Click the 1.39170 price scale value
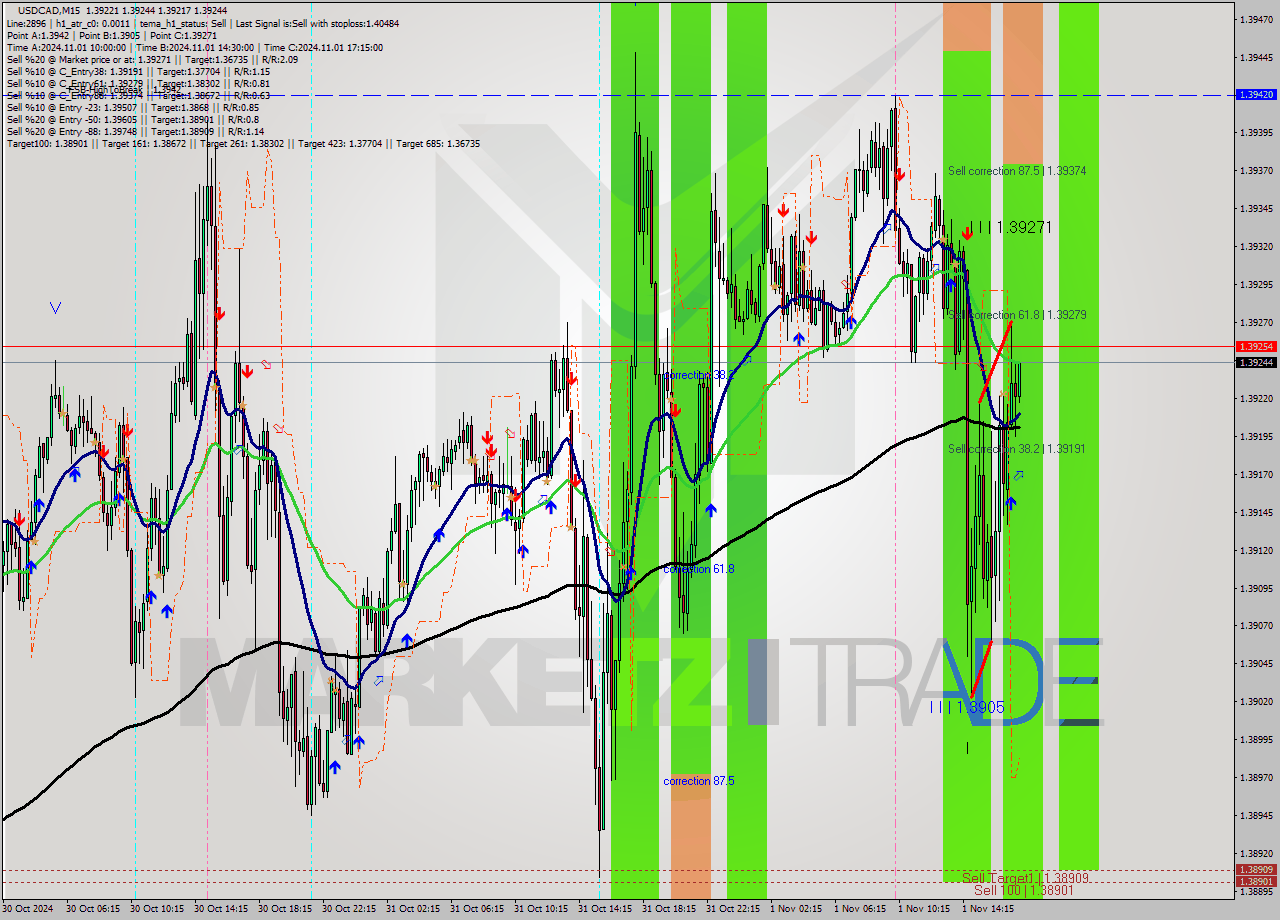 (1256, 474)
